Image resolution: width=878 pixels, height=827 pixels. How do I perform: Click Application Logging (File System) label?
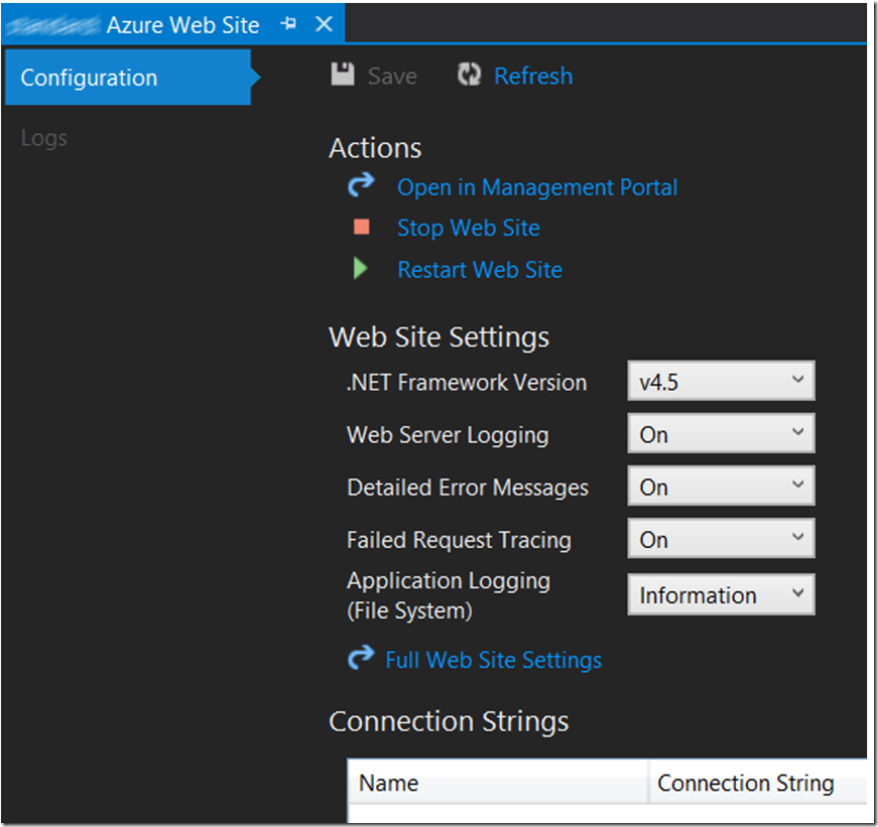click(449, 596)
